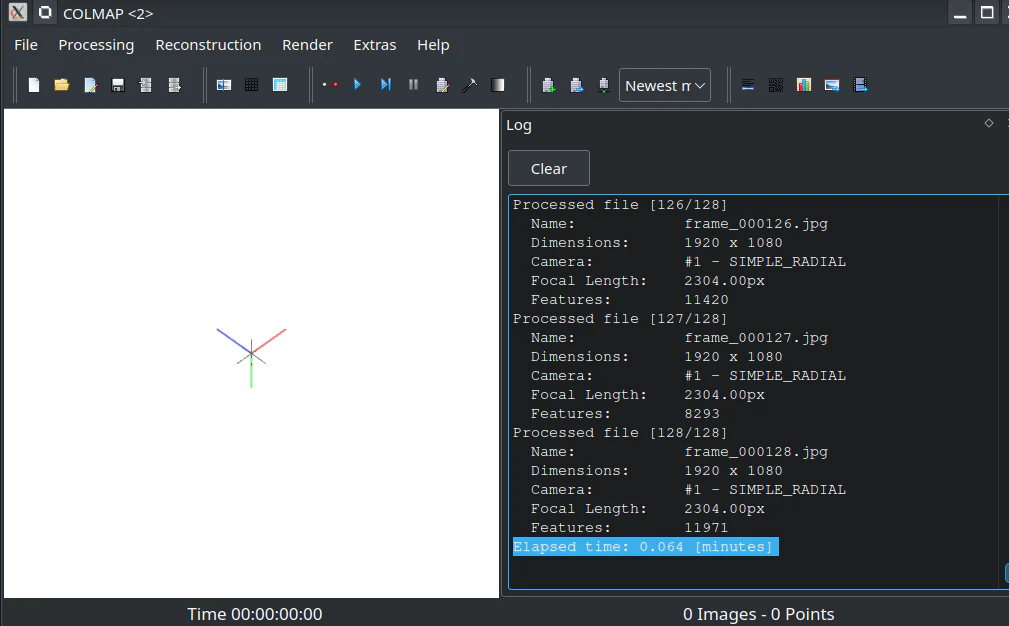
Task: Click the Features 11971 log value
Action: 707,528
